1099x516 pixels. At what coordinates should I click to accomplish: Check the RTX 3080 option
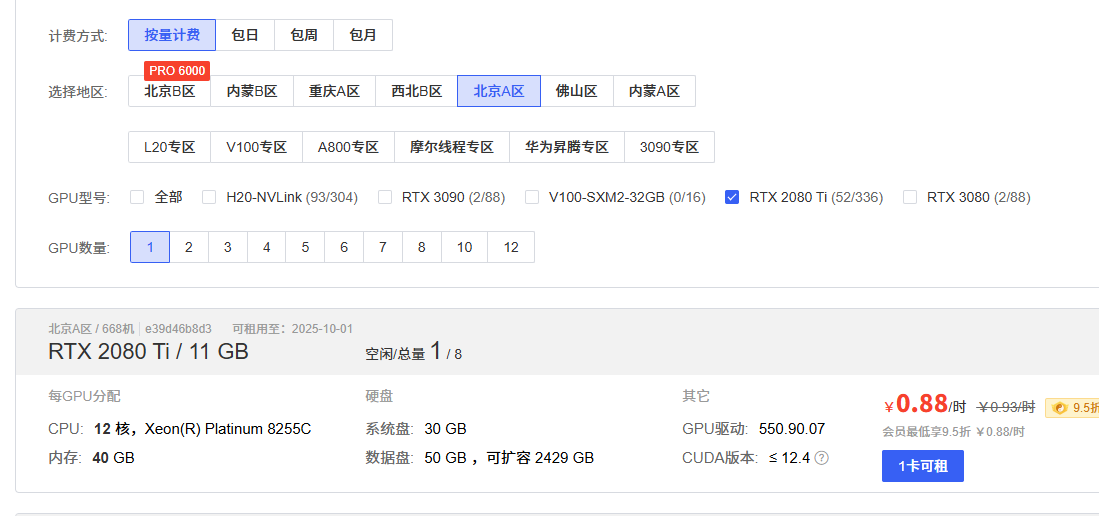[910, 197]
